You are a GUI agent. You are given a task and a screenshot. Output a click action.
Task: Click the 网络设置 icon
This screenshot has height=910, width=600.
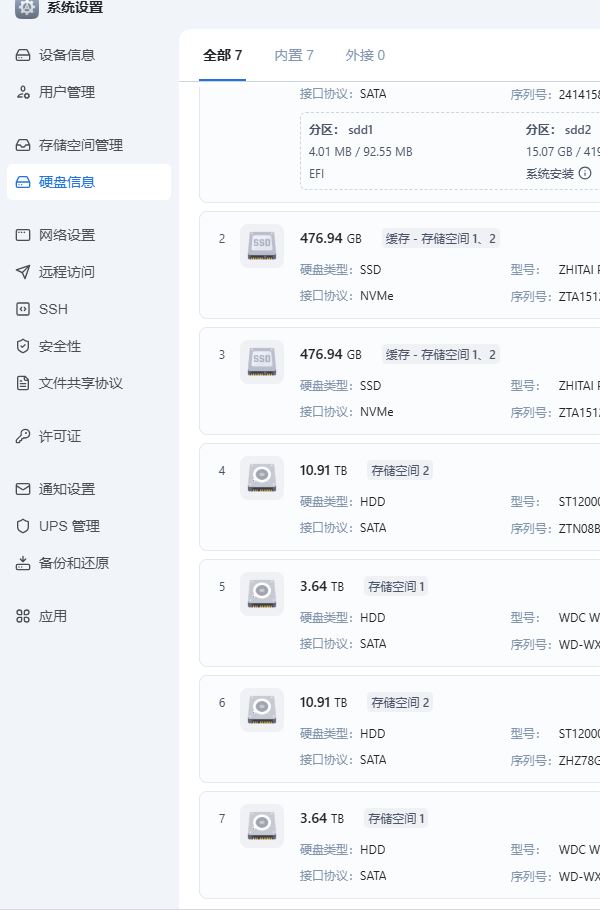click(x=23, y=235)
